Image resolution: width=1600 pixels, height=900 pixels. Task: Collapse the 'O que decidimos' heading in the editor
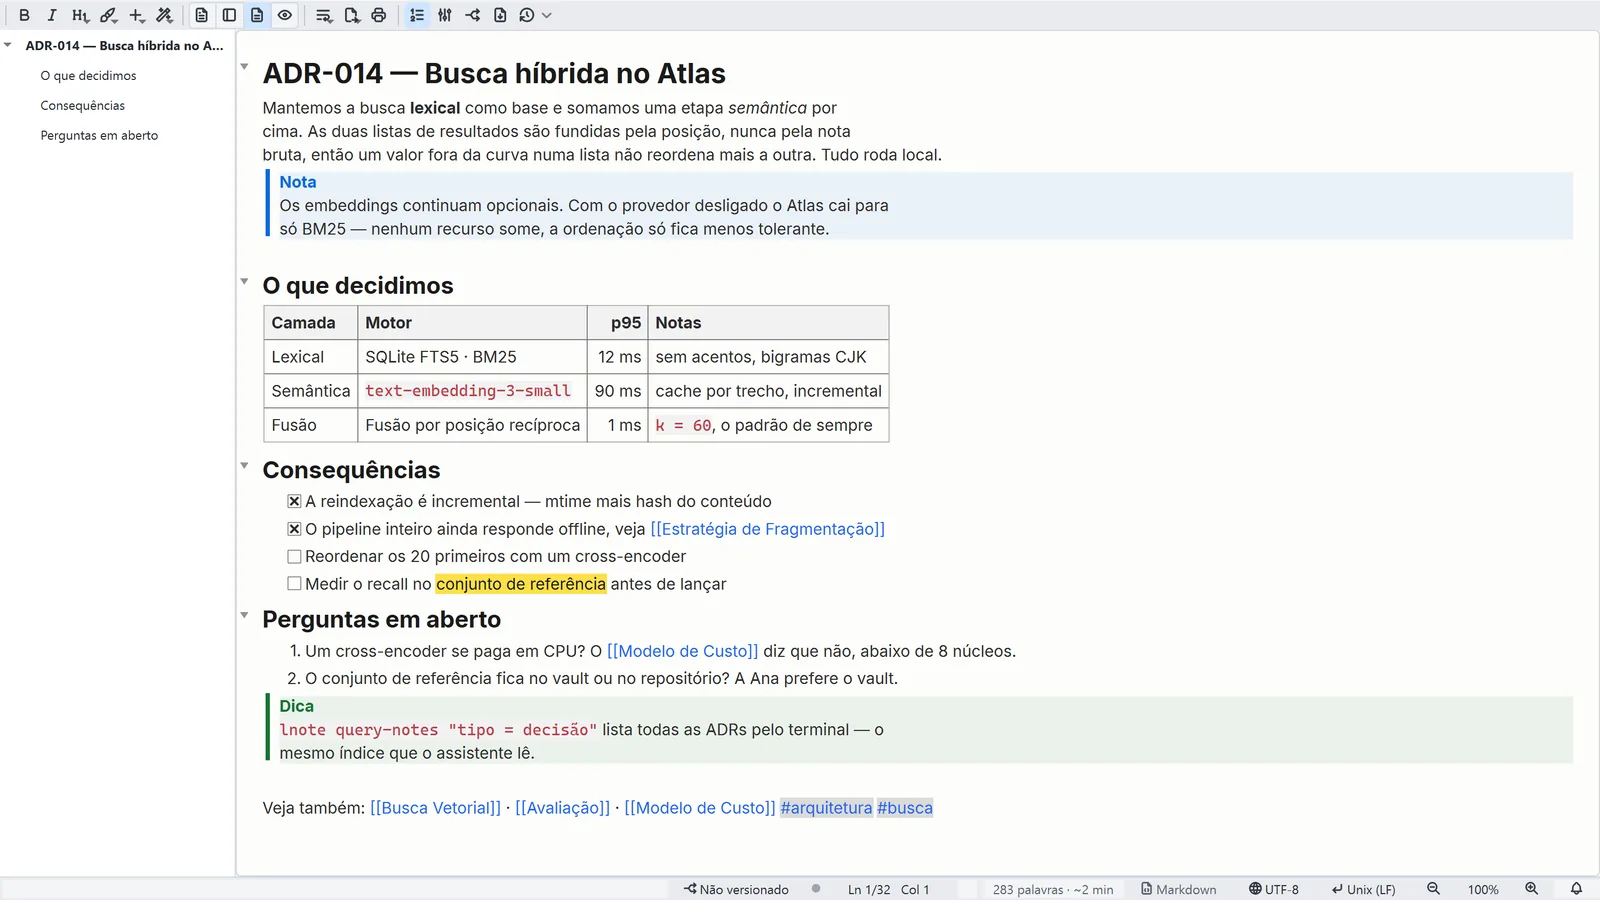[244, 282]
